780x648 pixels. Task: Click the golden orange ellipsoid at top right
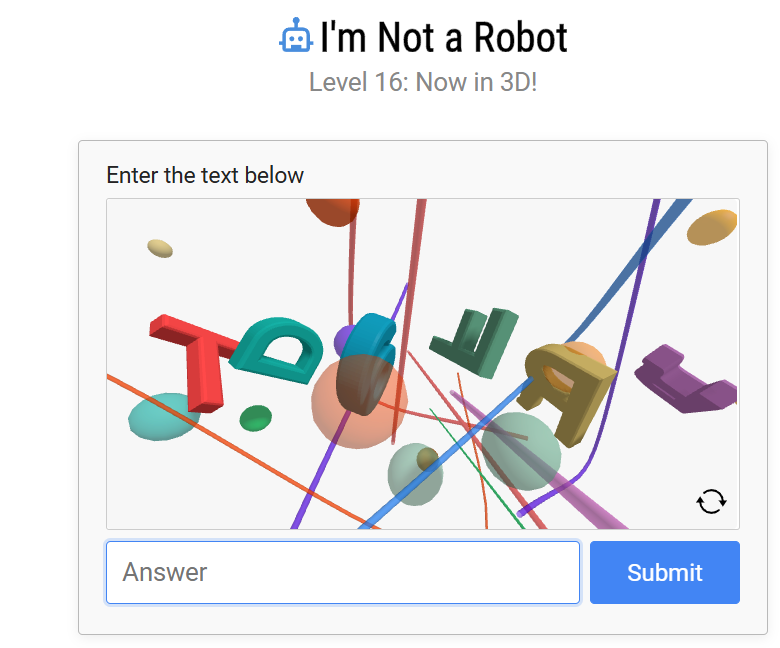point(712,228)
